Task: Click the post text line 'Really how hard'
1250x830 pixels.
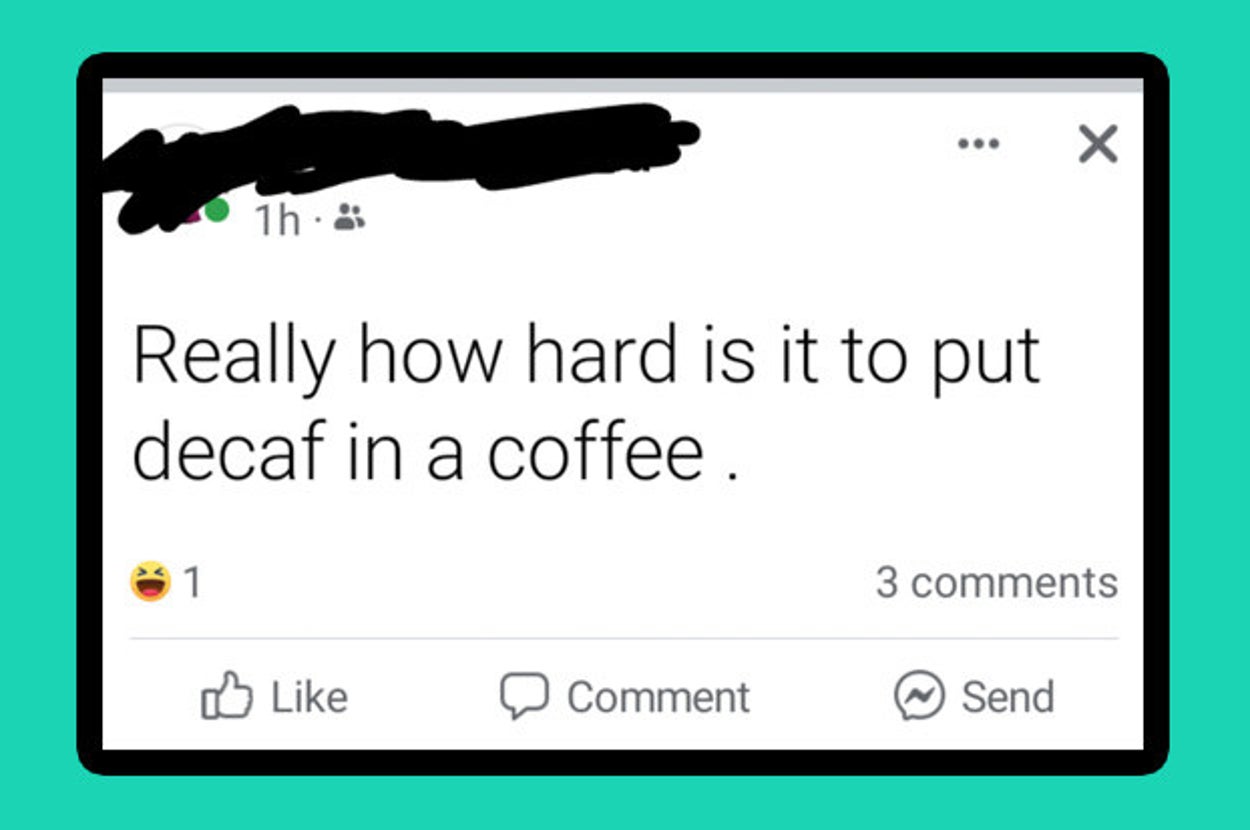Action: (586, 357)
